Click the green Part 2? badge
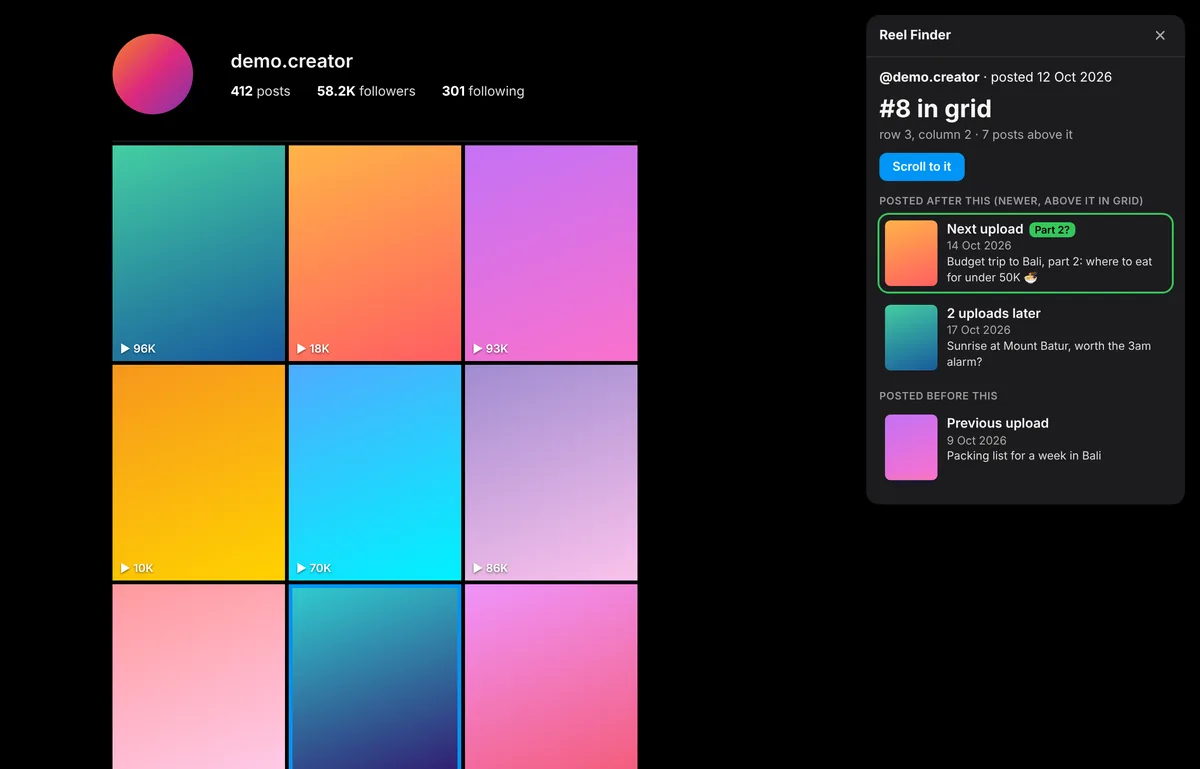1200x769 pixels. coord(1052,230)
